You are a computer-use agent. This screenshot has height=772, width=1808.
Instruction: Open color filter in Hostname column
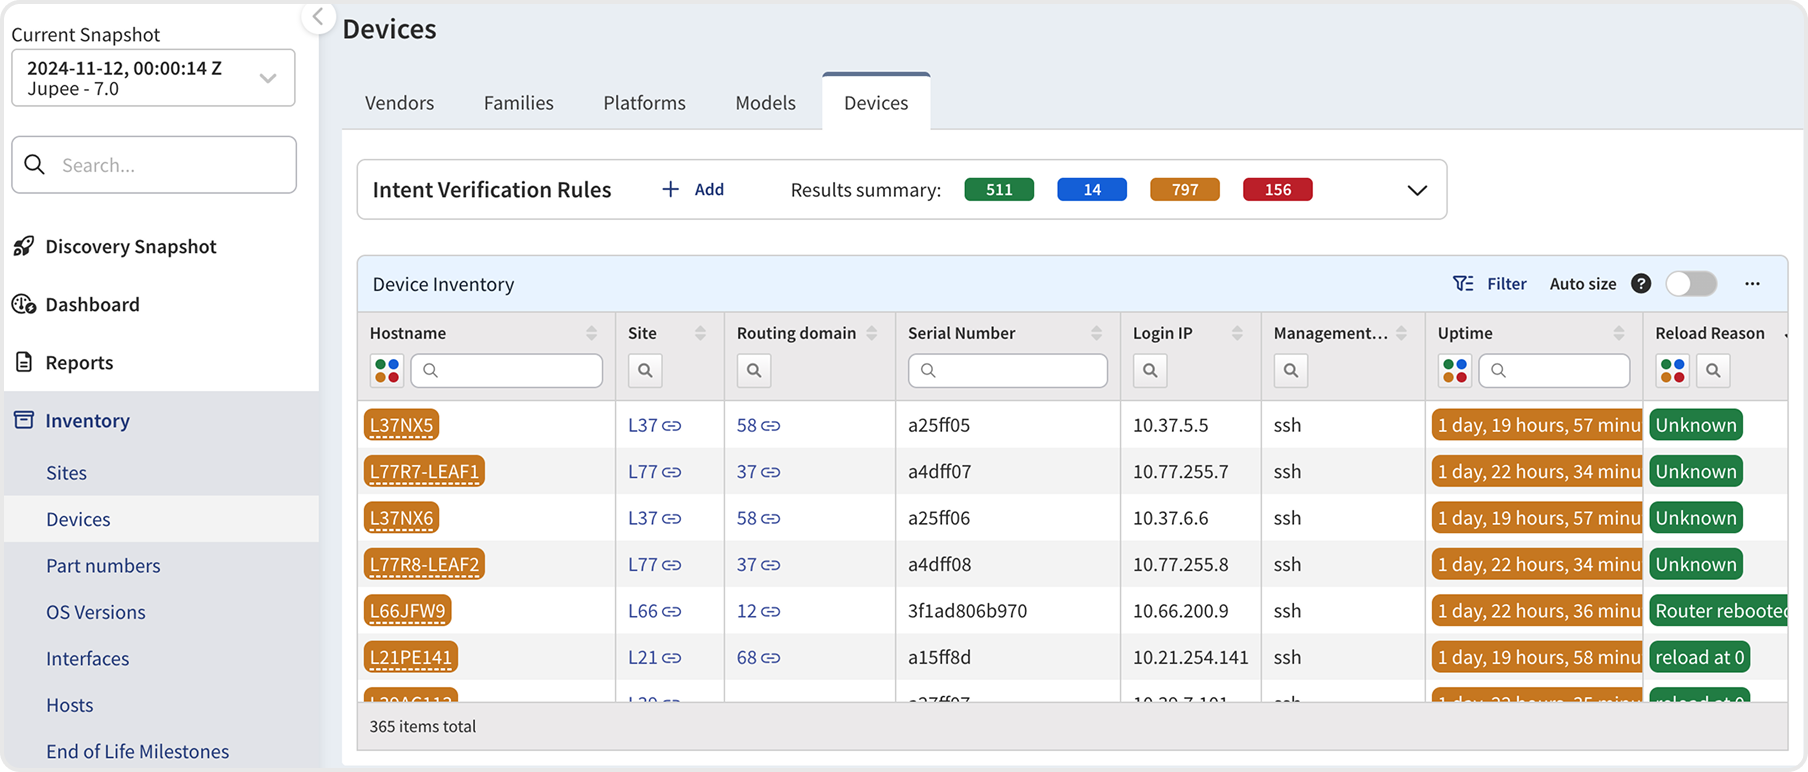[x=387, y=371]
